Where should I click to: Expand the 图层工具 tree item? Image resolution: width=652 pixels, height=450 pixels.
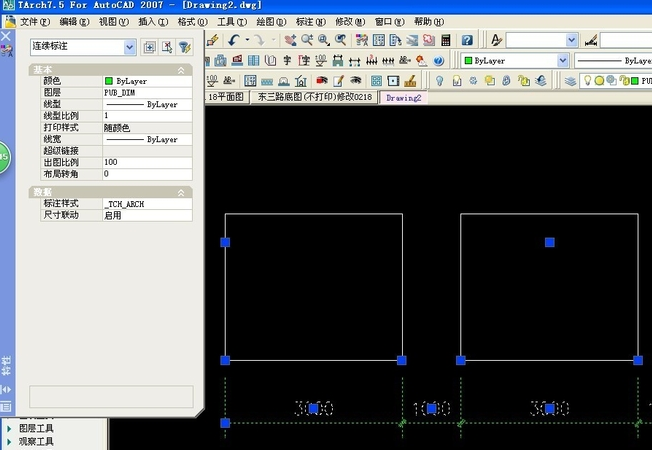pos(9,428)
